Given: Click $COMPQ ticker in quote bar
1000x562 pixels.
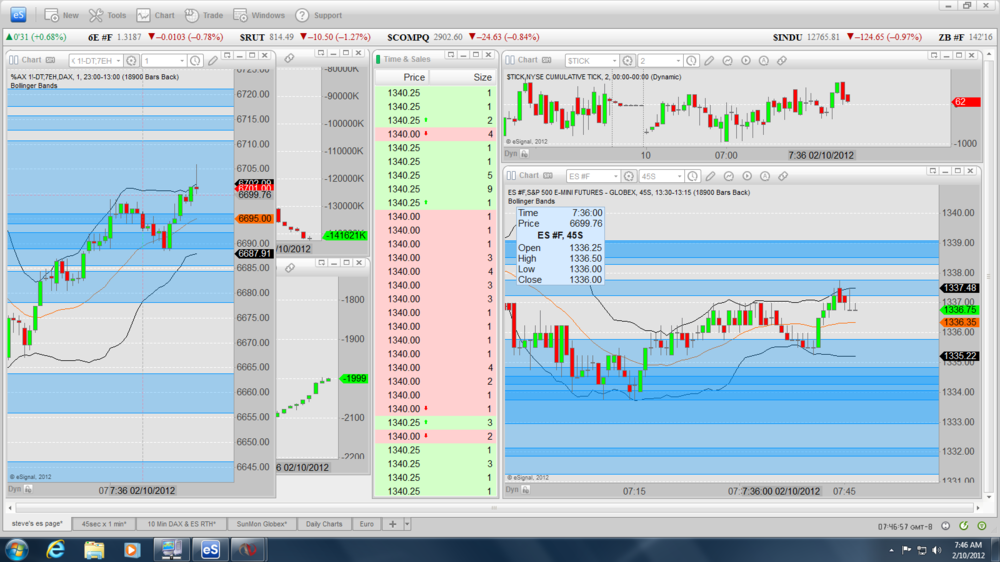Looking at the screenshot, I should 408,38.
